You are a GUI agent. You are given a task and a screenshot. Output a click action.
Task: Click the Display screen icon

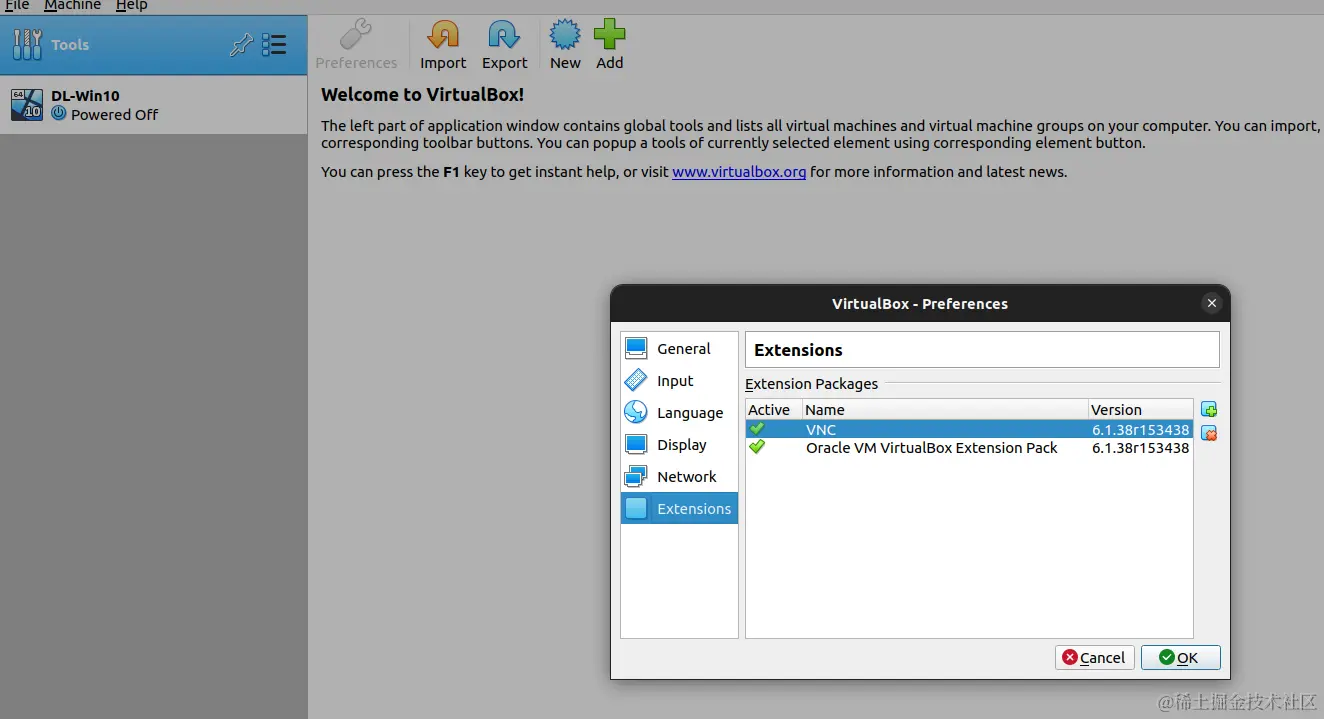click(x=636, y=444)
